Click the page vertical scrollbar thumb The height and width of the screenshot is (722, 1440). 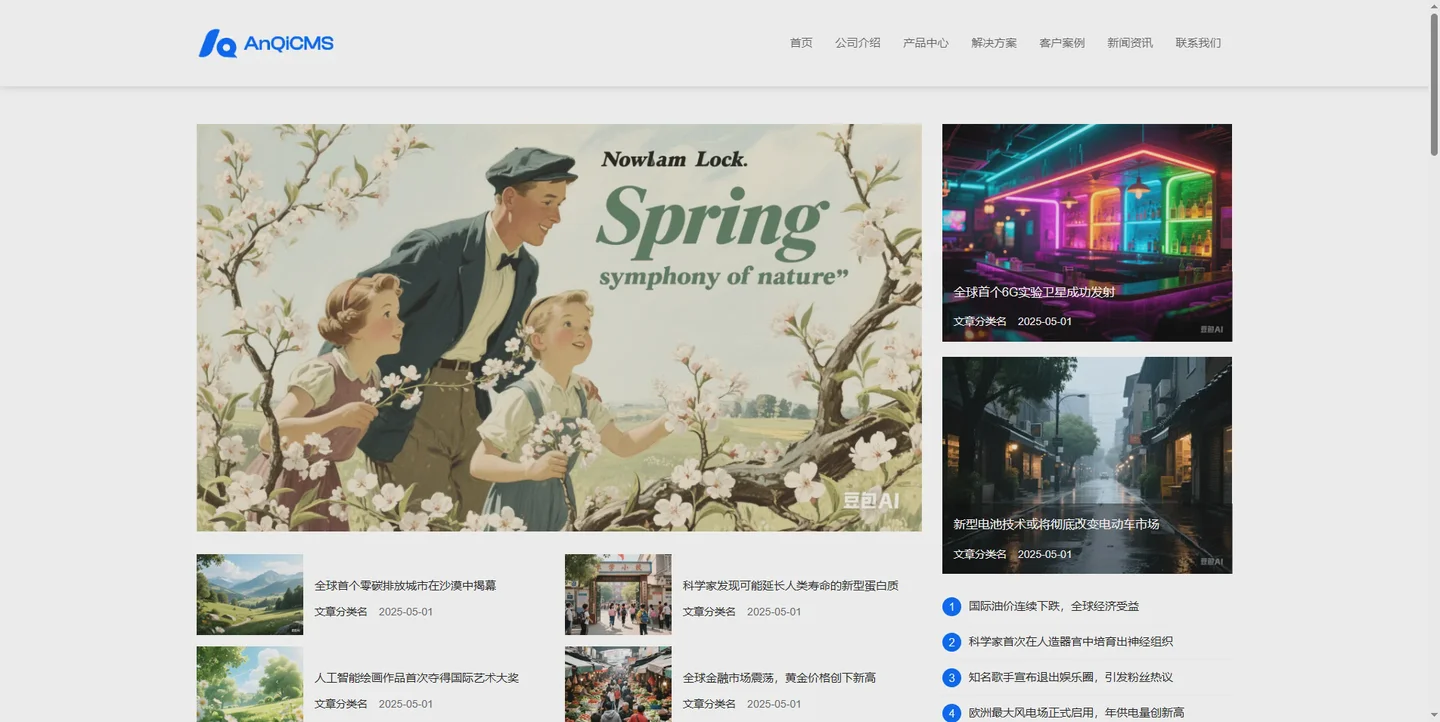coord(1434,85)
